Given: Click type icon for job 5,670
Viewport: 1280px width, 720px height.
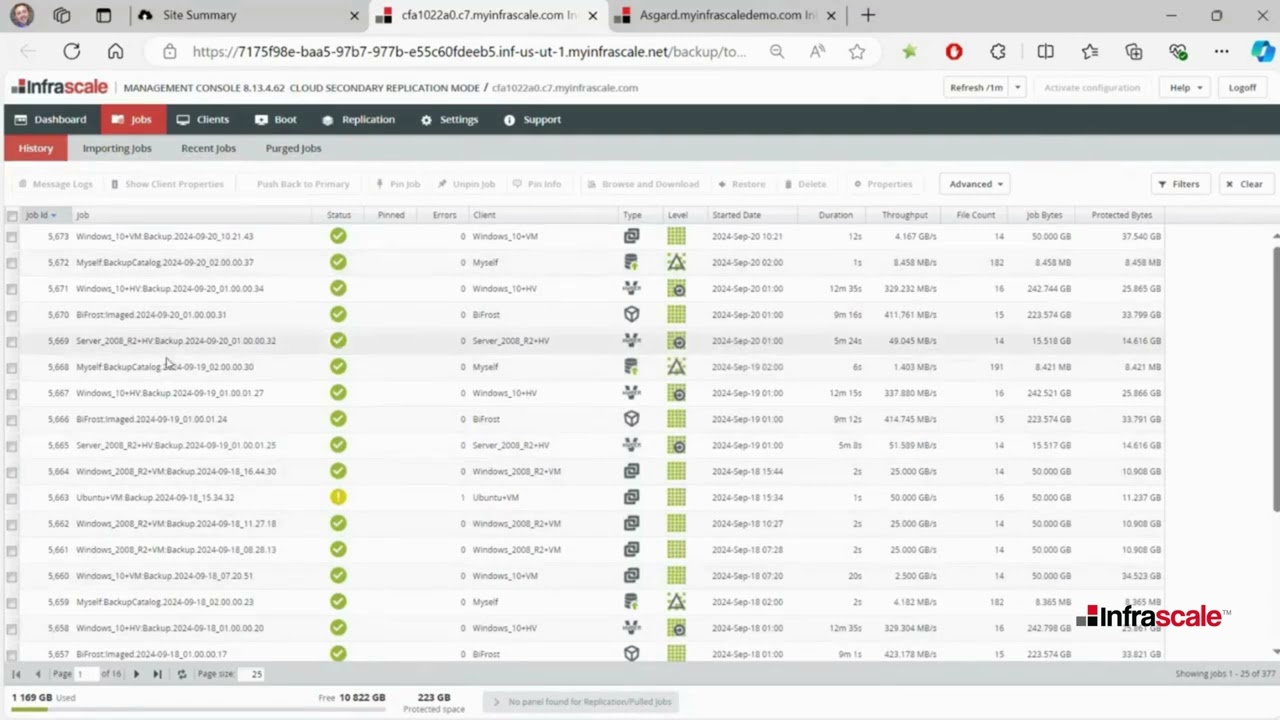Looking at the screenshot, I should tap(631, 314).
